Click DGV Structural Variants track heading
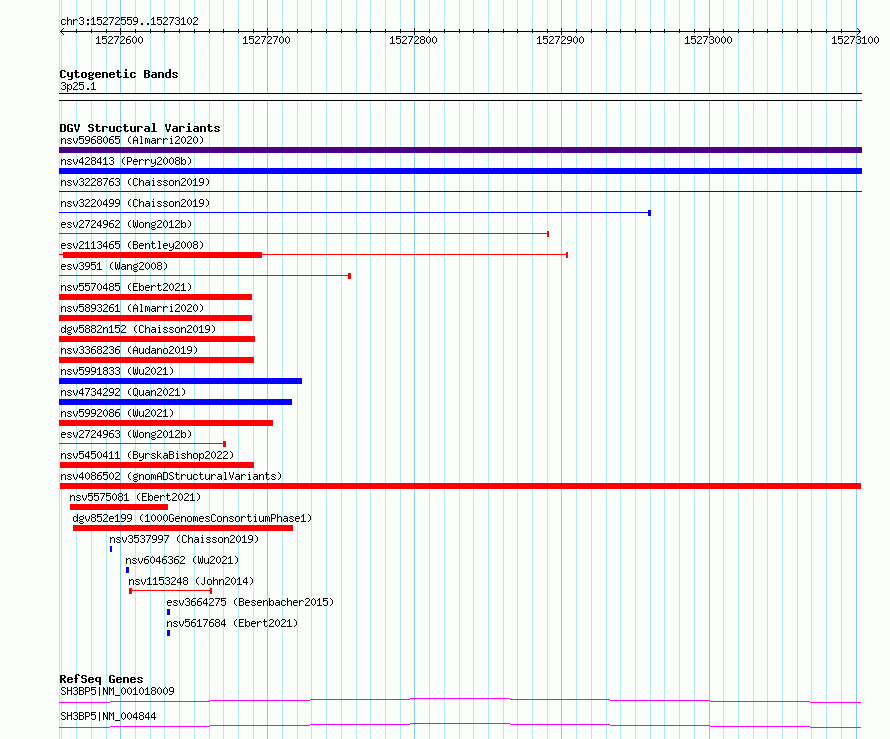The image size is (890, 739). [140, 128]
